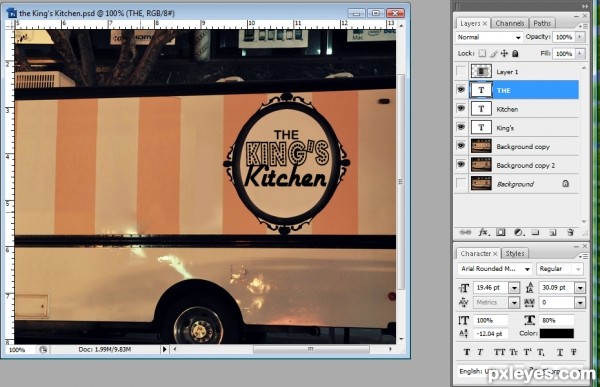Lock layer position with move icon
The width and height of the screenshot is (600, 387).
504,54
